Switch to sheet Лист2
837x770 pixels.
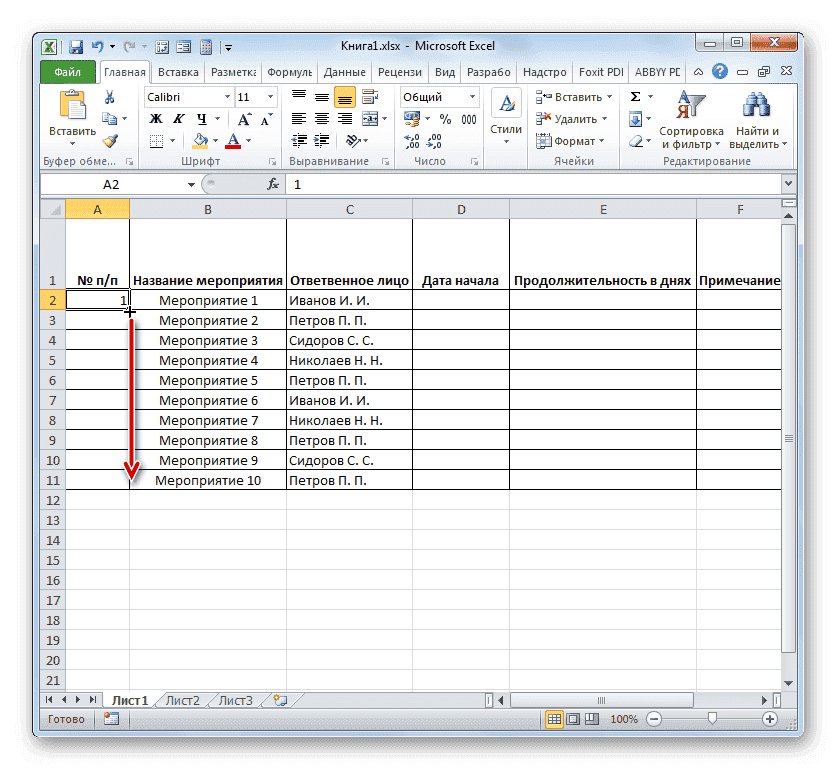point(181,700)
